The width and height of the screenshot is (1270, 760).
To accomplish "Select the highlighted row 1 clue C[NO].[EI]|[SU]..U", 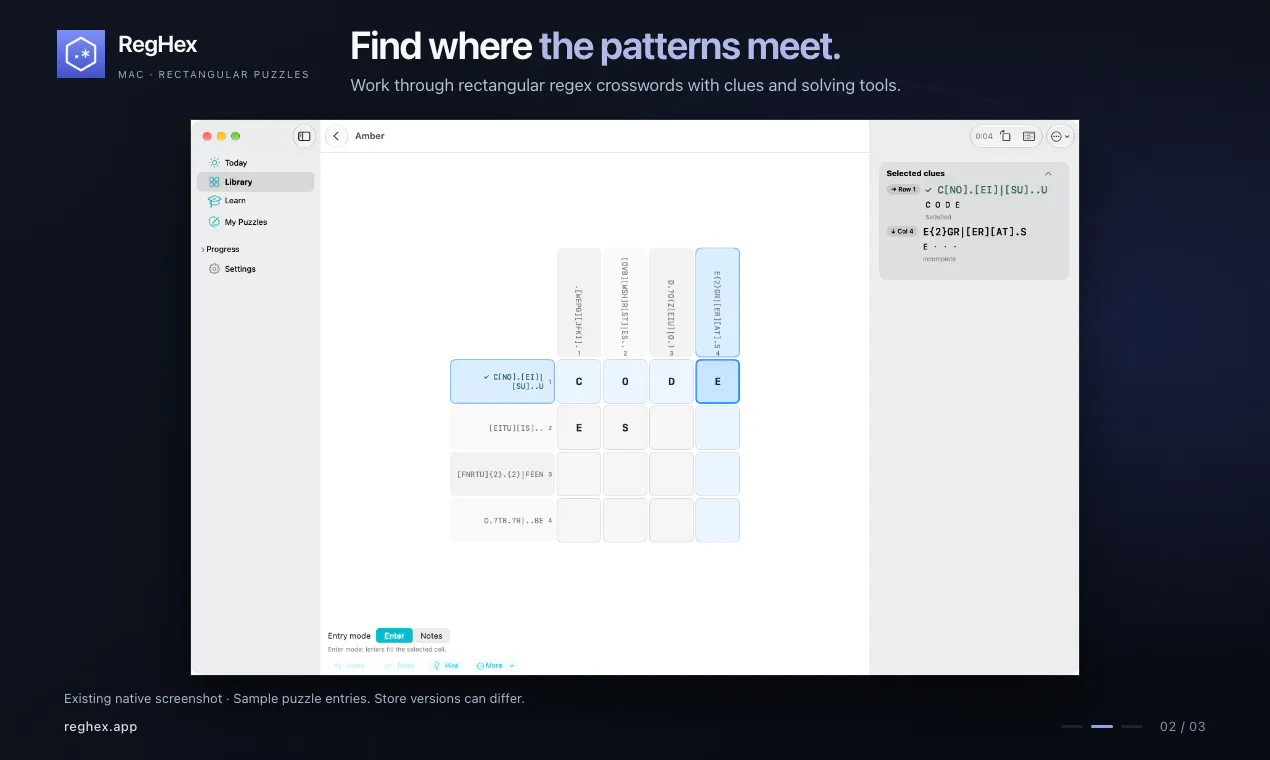I will click(x=502, y=381).
